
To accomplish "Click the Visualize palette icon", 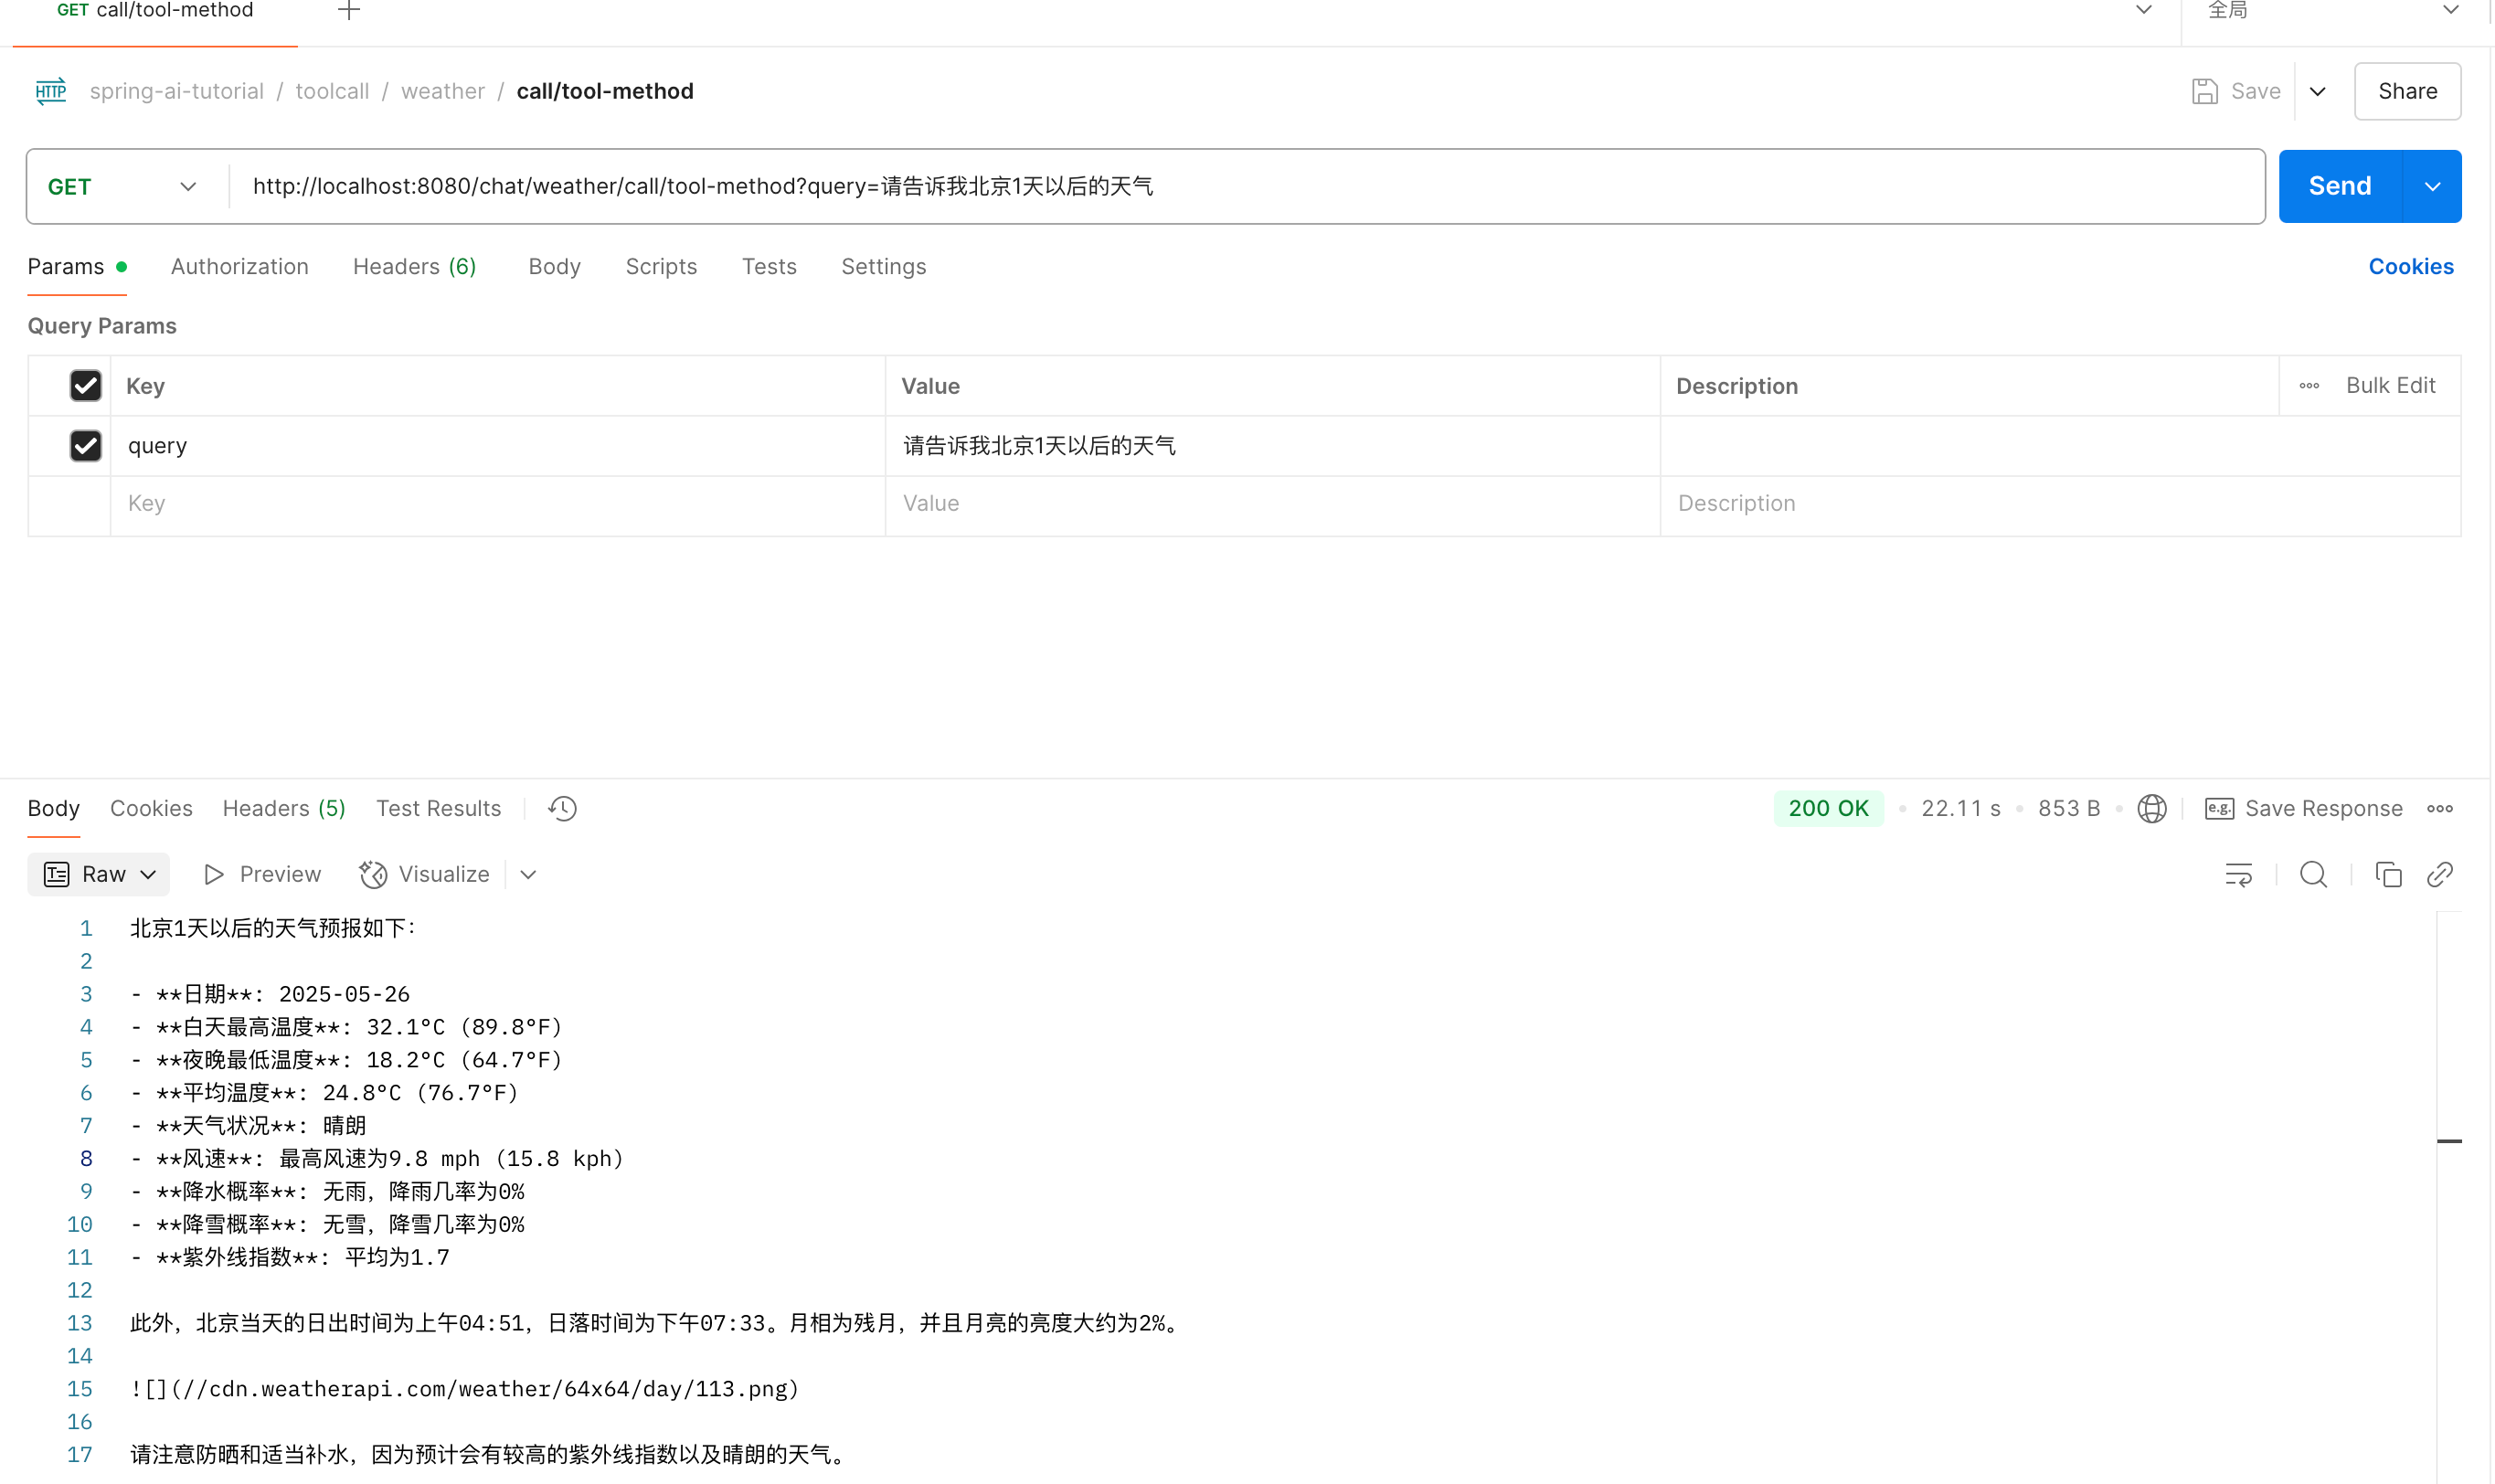I will coord(373,875).
